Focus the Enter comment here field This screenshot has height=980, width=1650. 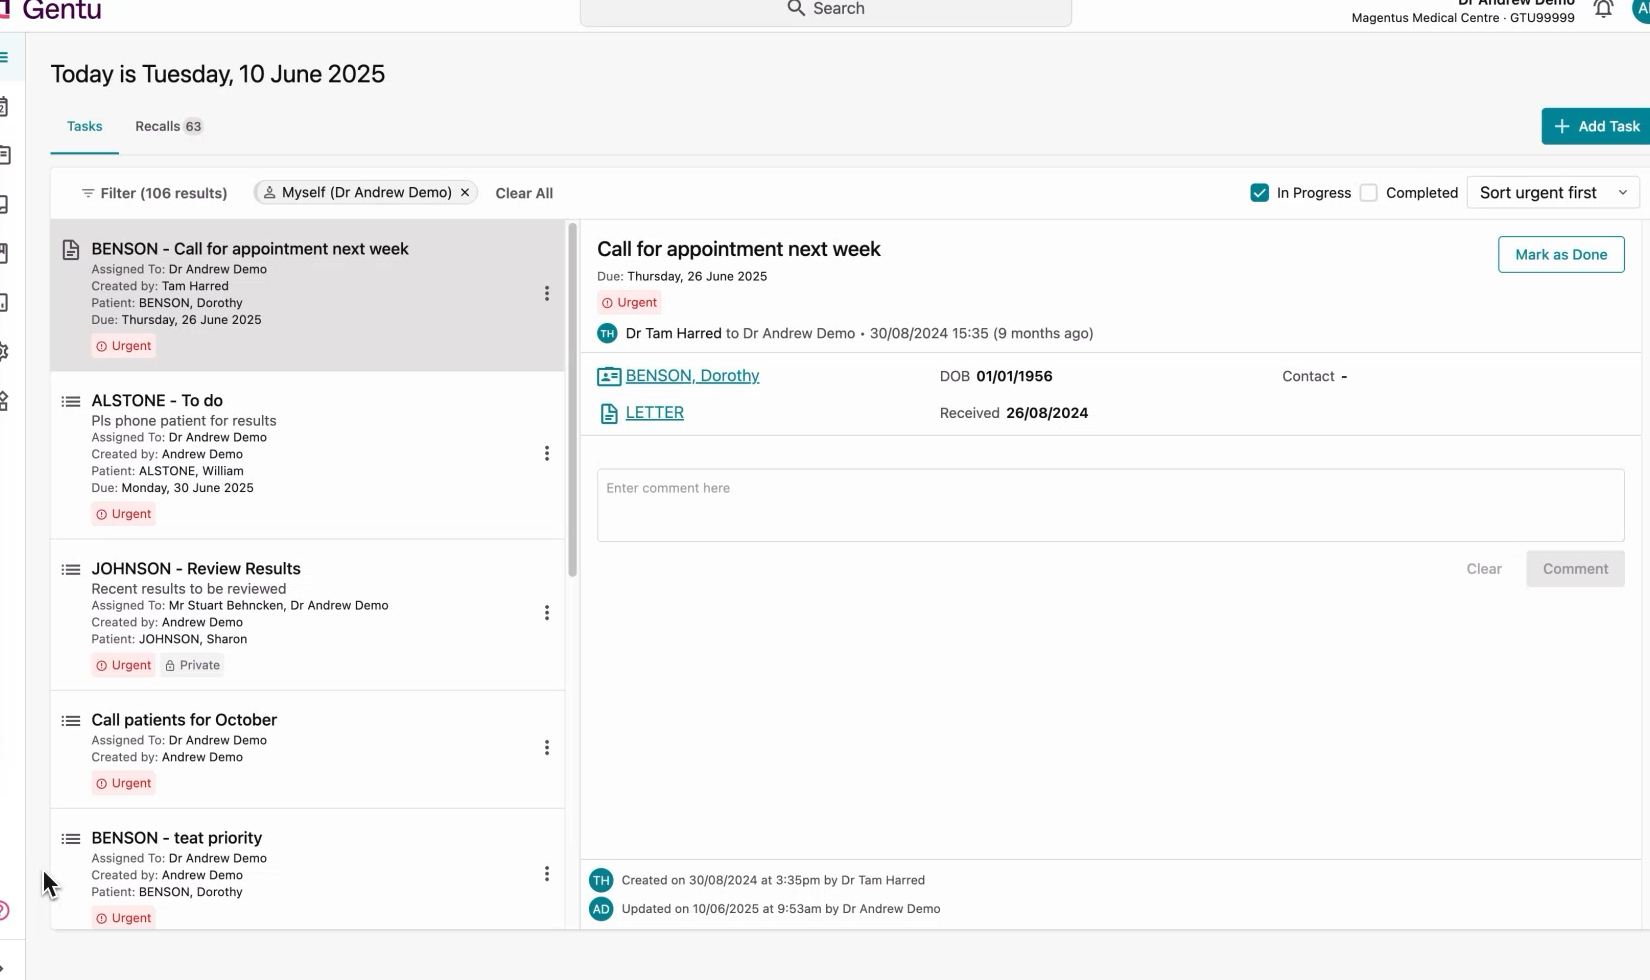coord(1110,505)
